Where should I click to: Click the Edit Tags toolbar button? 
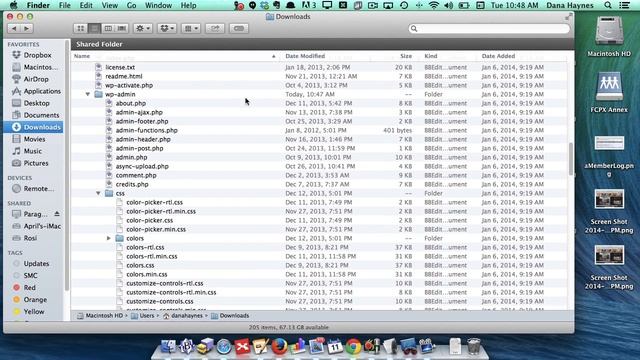point(239,29)
